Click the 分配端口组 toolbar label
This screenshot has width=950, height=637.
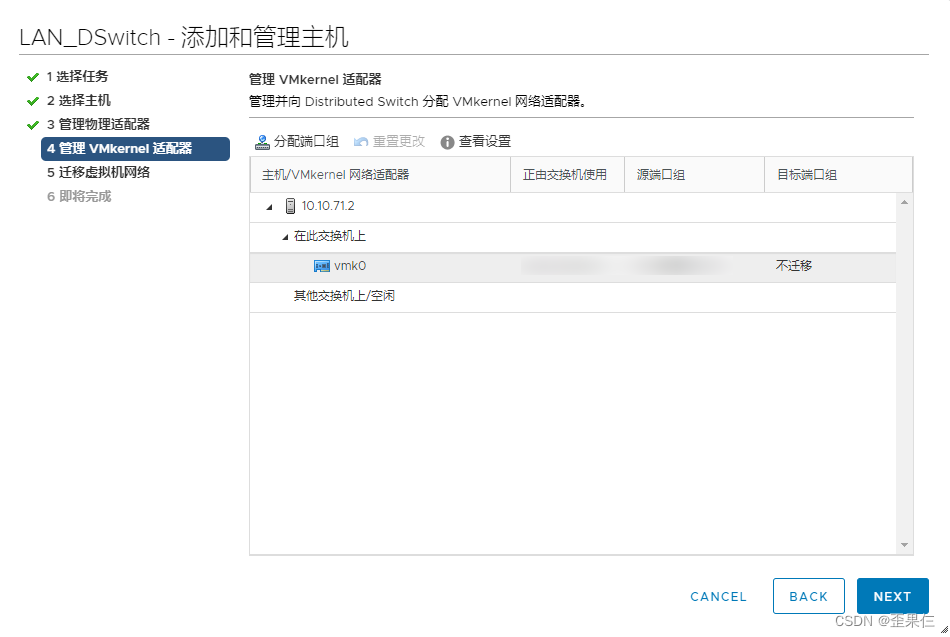coord(306,141)
